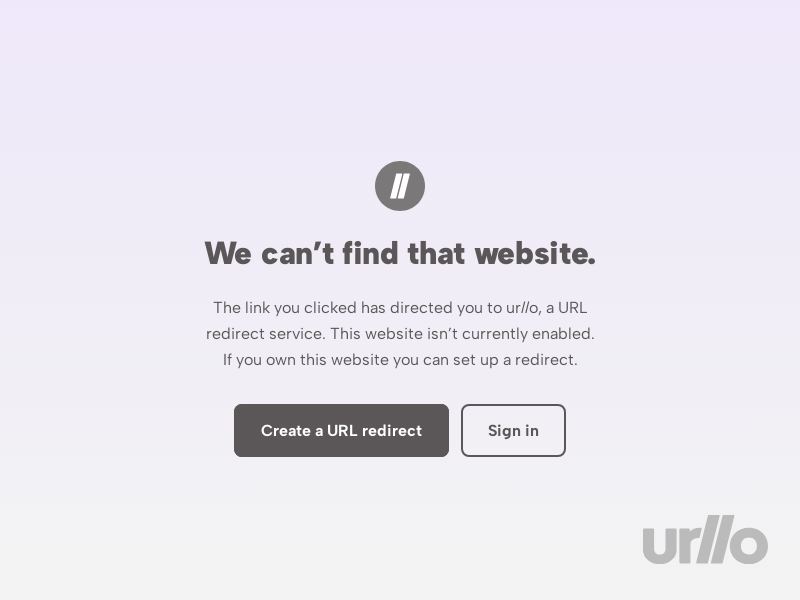This screenshot has height=600, width=800.
Task: Click 'This website isn't currently enabled.' sentence
Action: pyautogui.click(x=462, y=334)
